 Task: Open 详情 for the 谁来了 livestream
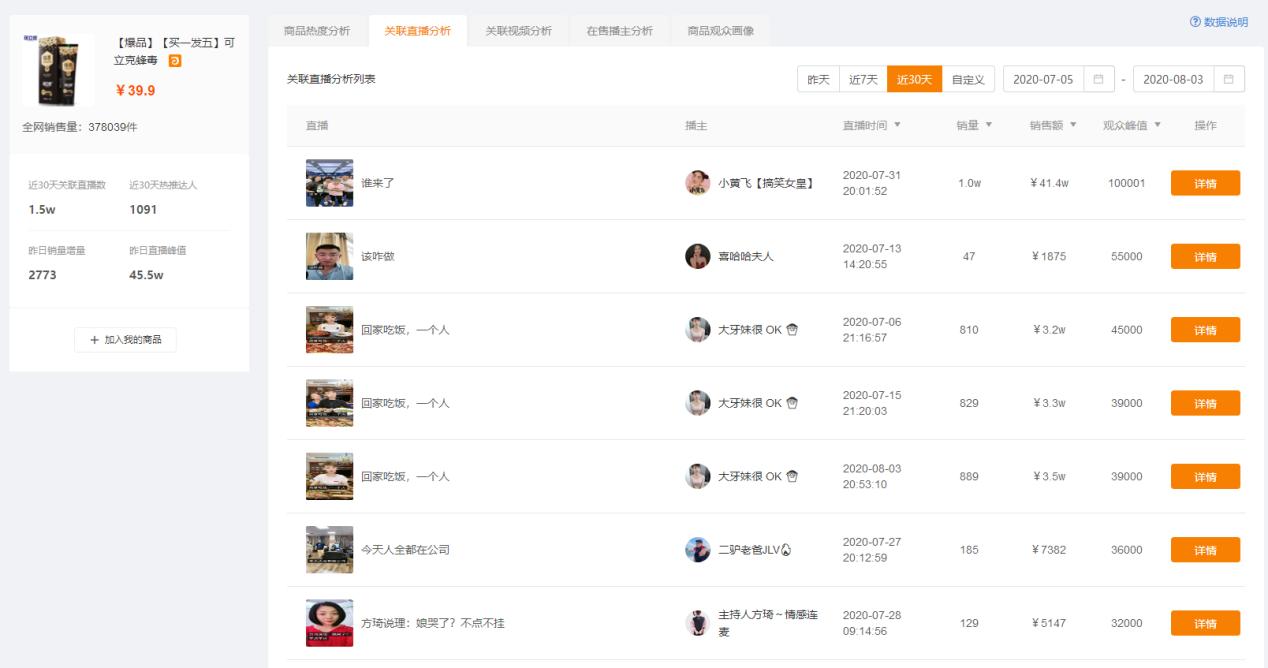click(x=1205, y=183)
